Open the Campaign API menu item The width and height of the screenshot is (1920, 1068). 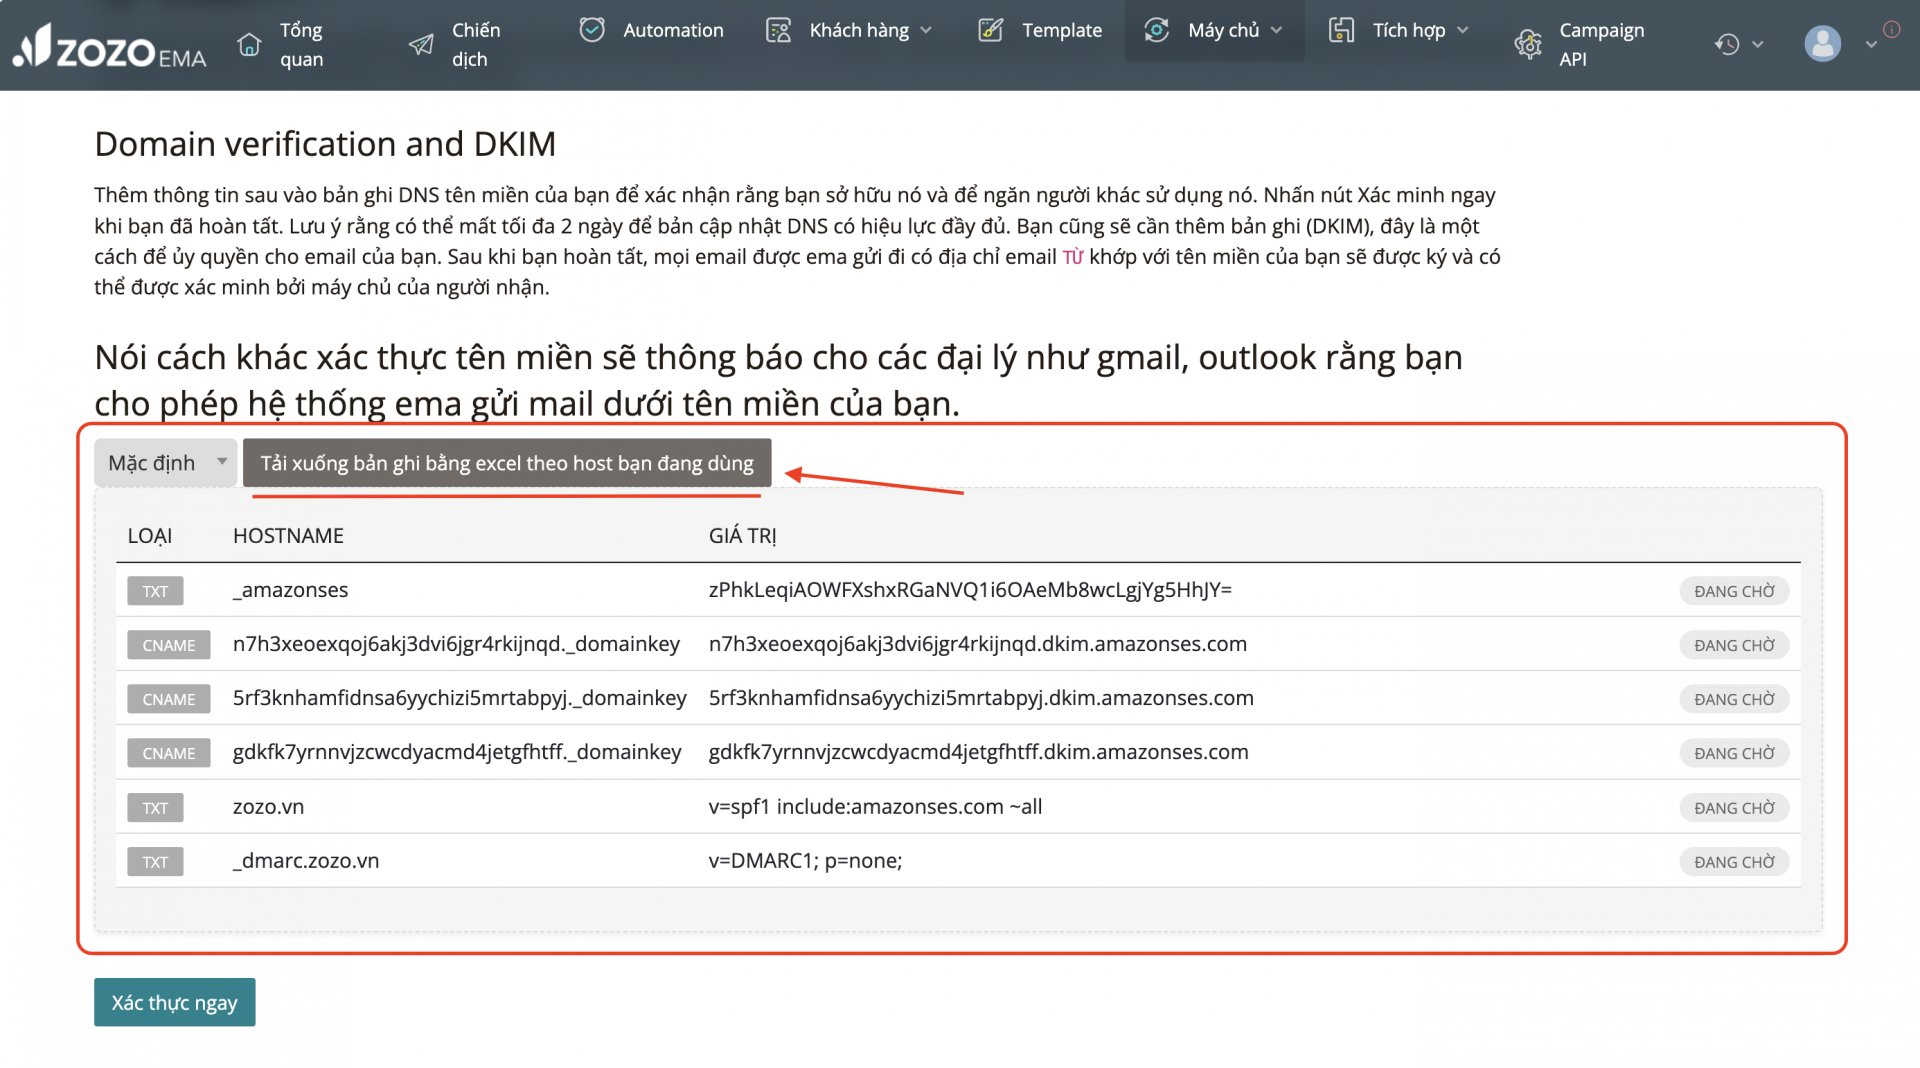[x=1601, y=44]
